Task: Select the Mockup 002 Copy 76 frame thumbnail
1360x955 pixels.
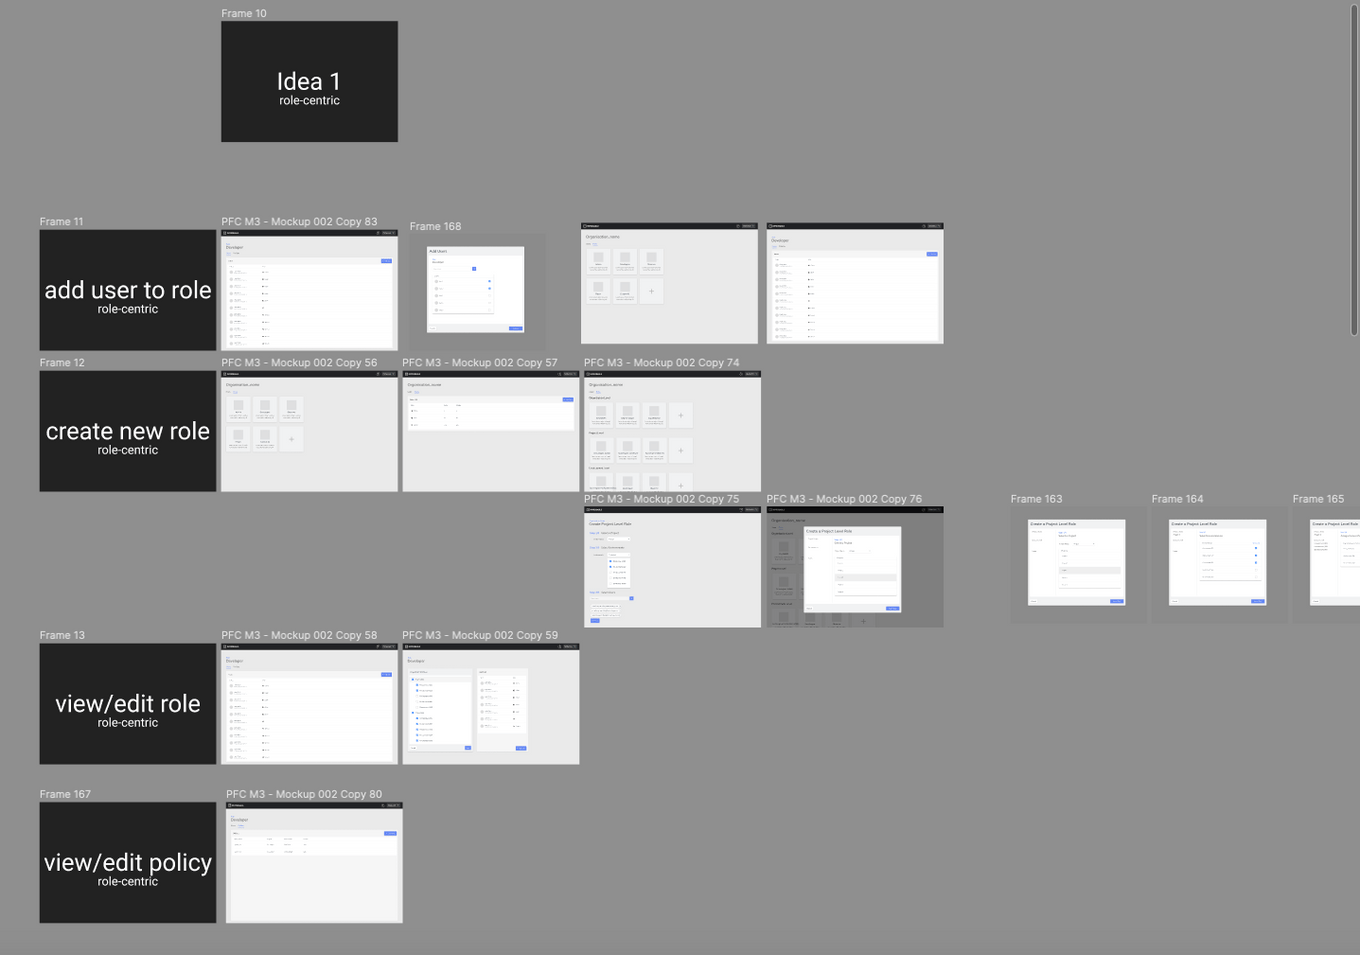Action: (x=855, y=567)
